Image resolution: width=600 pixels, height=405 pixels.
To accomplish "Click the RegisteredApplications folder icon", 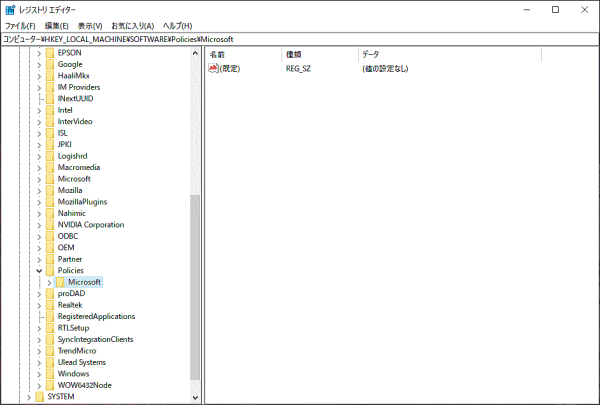I will coord(50,317).
